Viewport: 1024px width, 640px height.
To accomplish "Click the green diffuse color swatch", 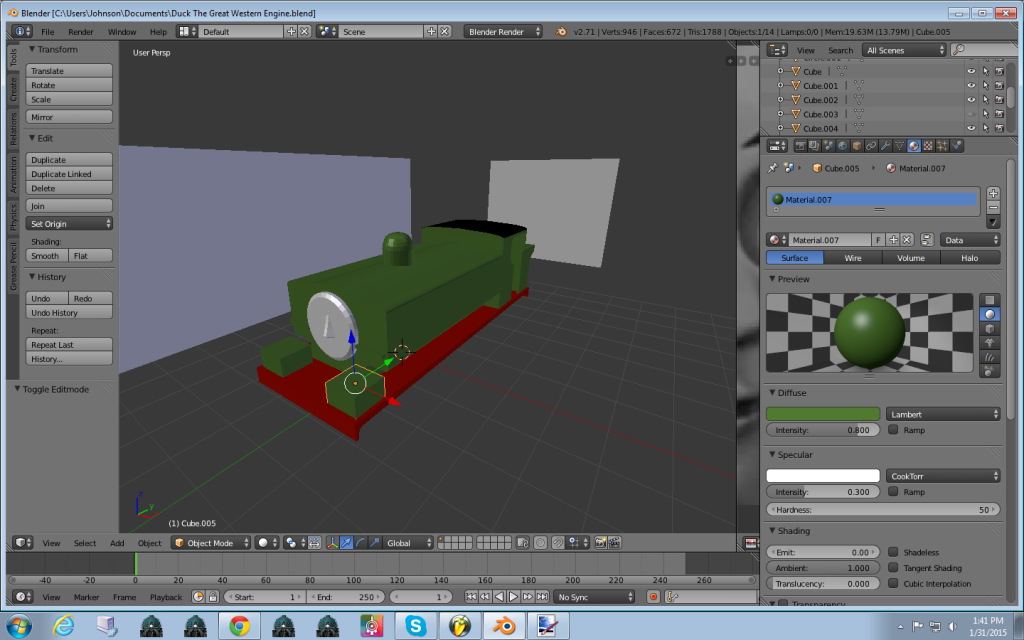I will tap(823, 414).
